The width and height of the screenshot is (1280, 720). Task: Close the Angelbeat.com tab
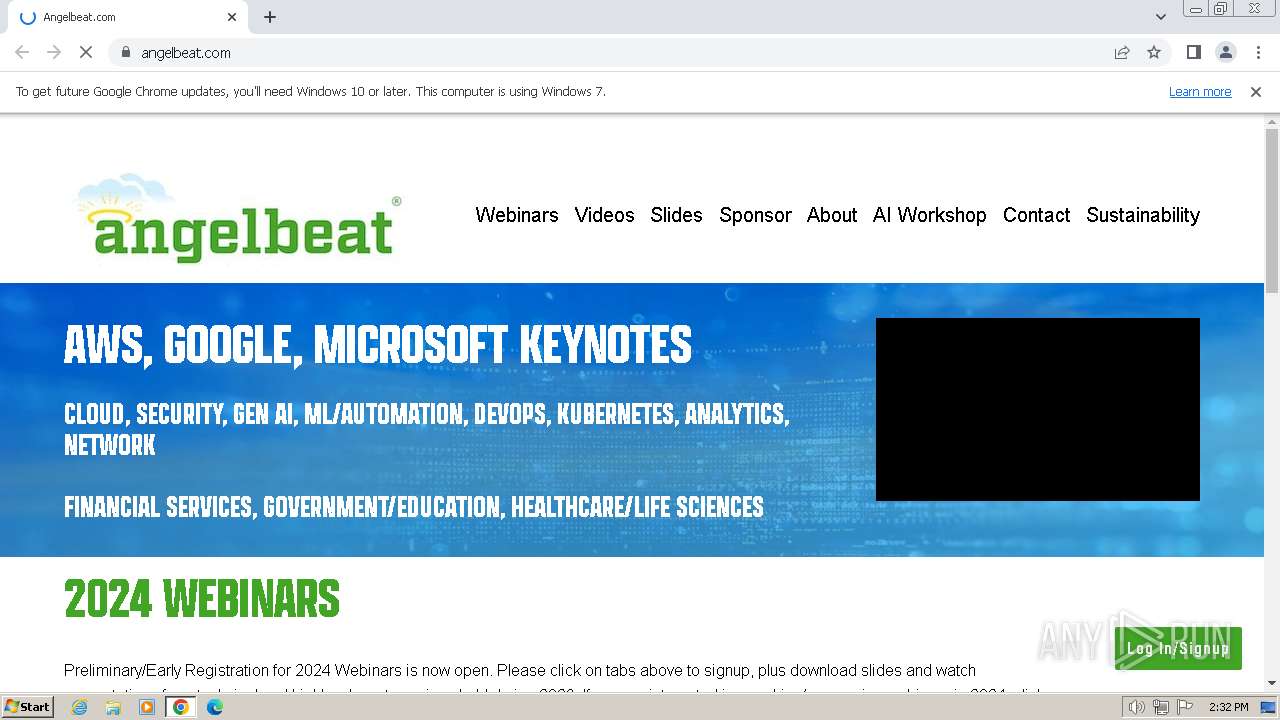232,17
